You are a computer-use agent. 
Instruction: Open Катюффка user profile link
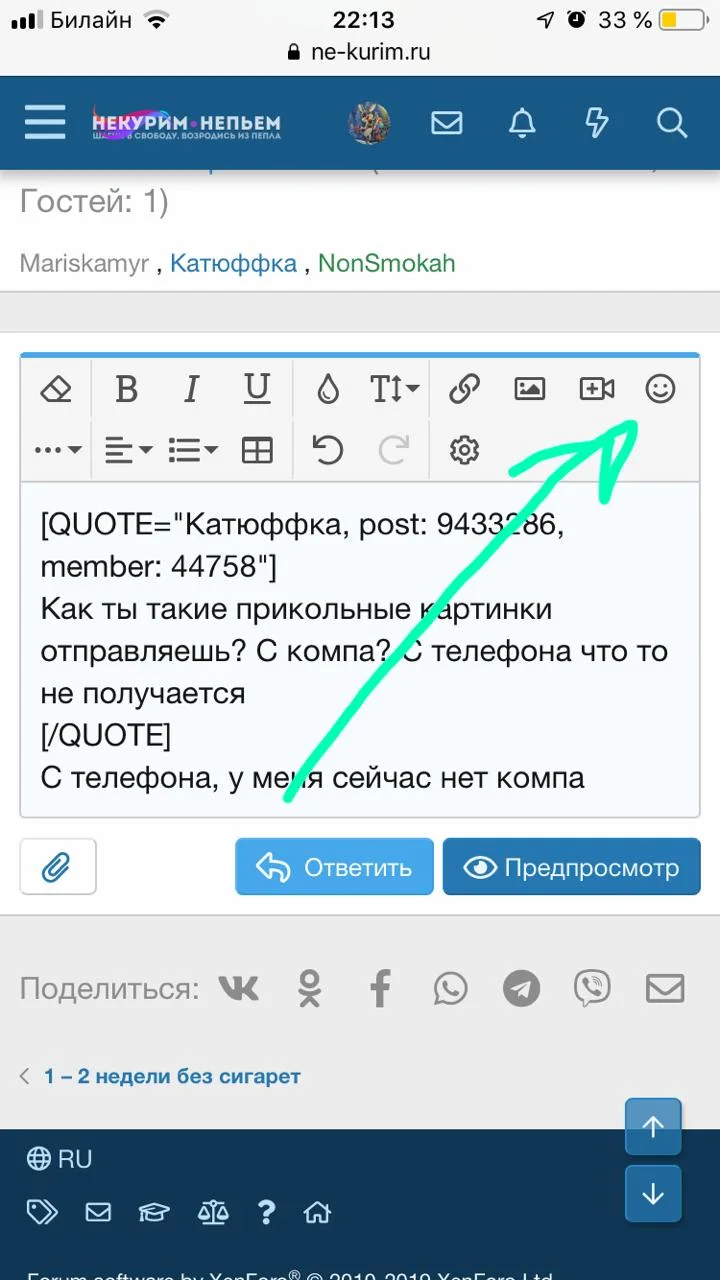[233, 263]
